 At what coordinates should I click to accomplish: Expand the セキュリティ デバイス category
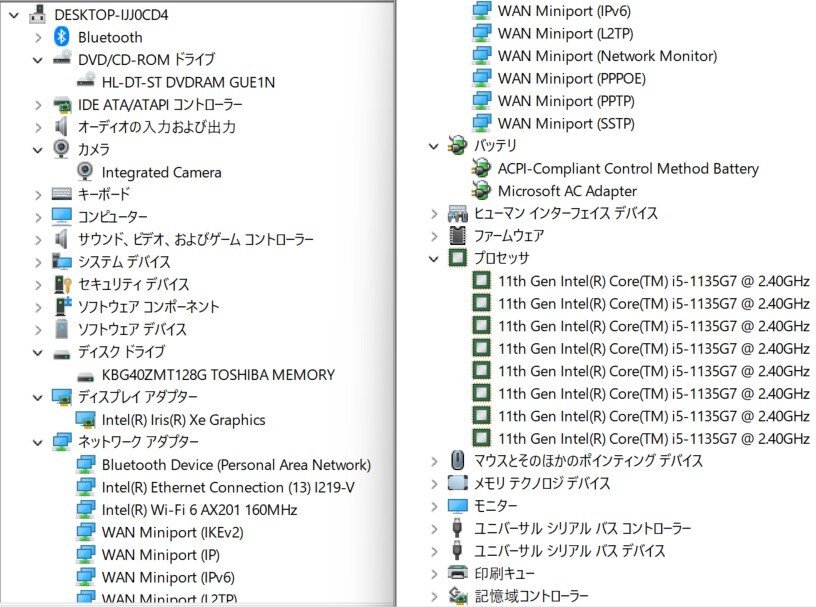click(x=38, y=285)
